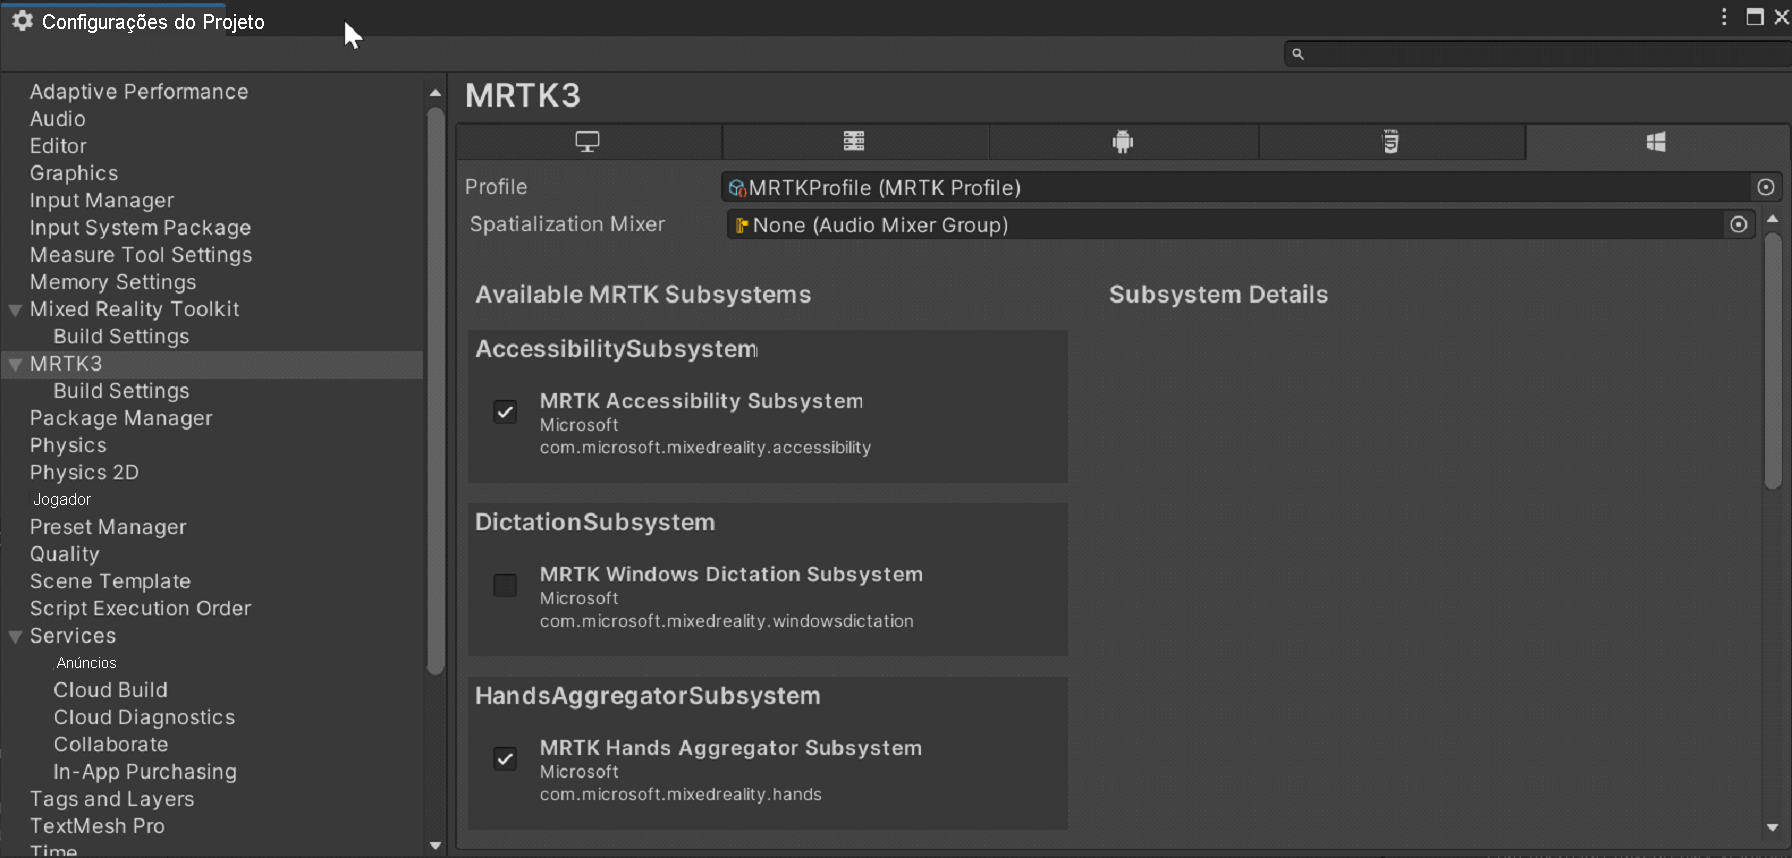Select the WebGL HTML5 platform tab
The image size is (1792, 858).
coord(1391,142)
